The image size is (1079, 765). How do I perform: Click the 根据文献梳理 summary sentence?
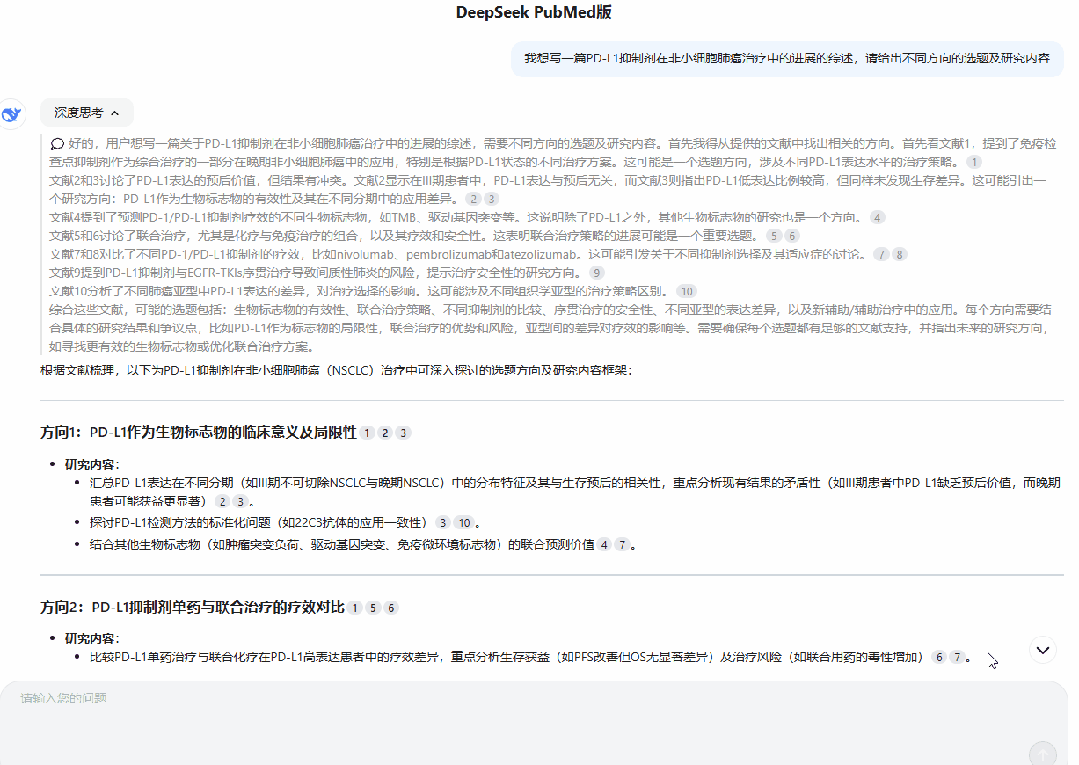[x=336, y=370]
